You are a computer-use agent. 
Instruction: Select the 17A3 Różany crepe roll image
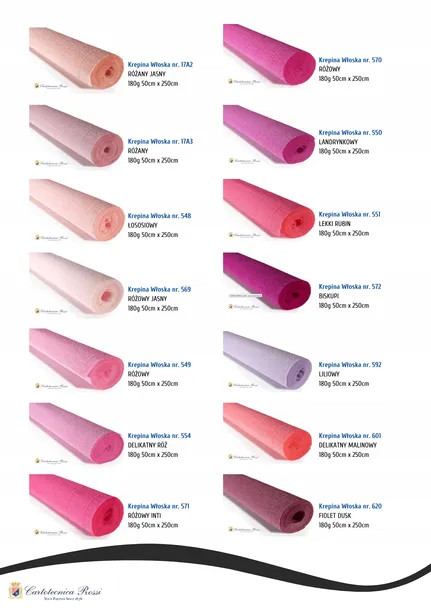point(76,136)
